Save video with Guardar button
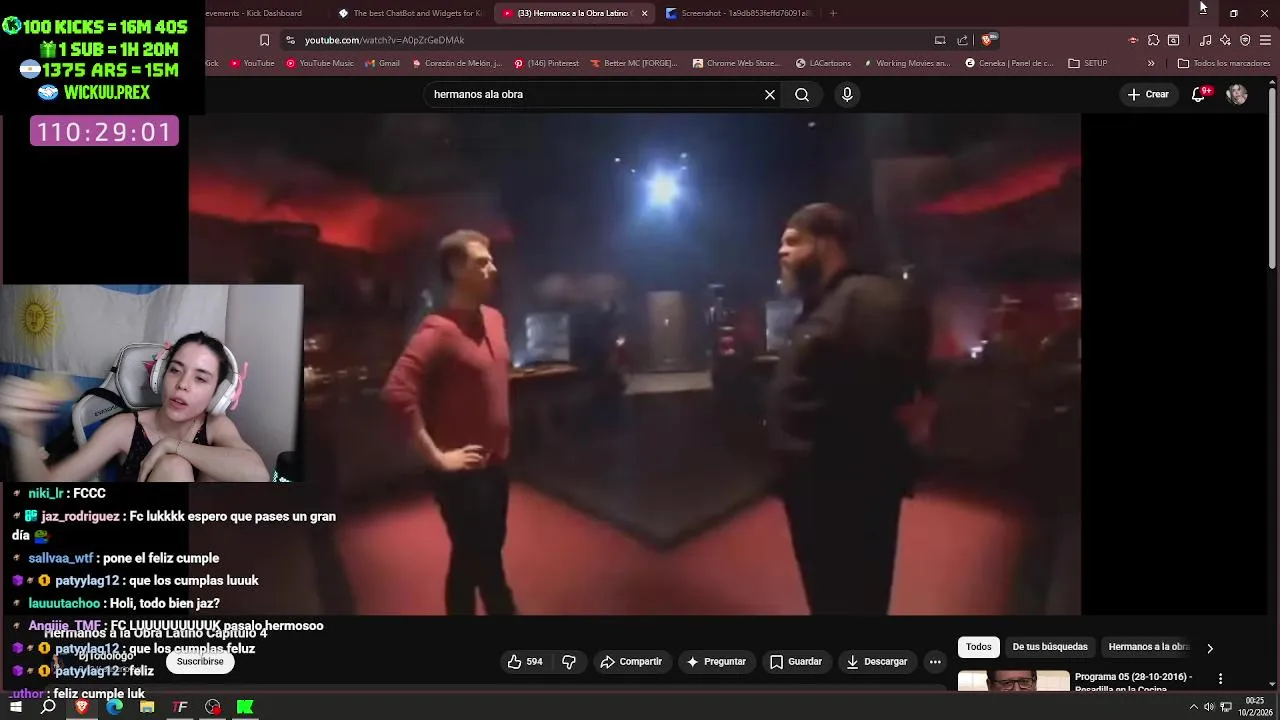This screenshot has width=1280, height=720. 796,661
